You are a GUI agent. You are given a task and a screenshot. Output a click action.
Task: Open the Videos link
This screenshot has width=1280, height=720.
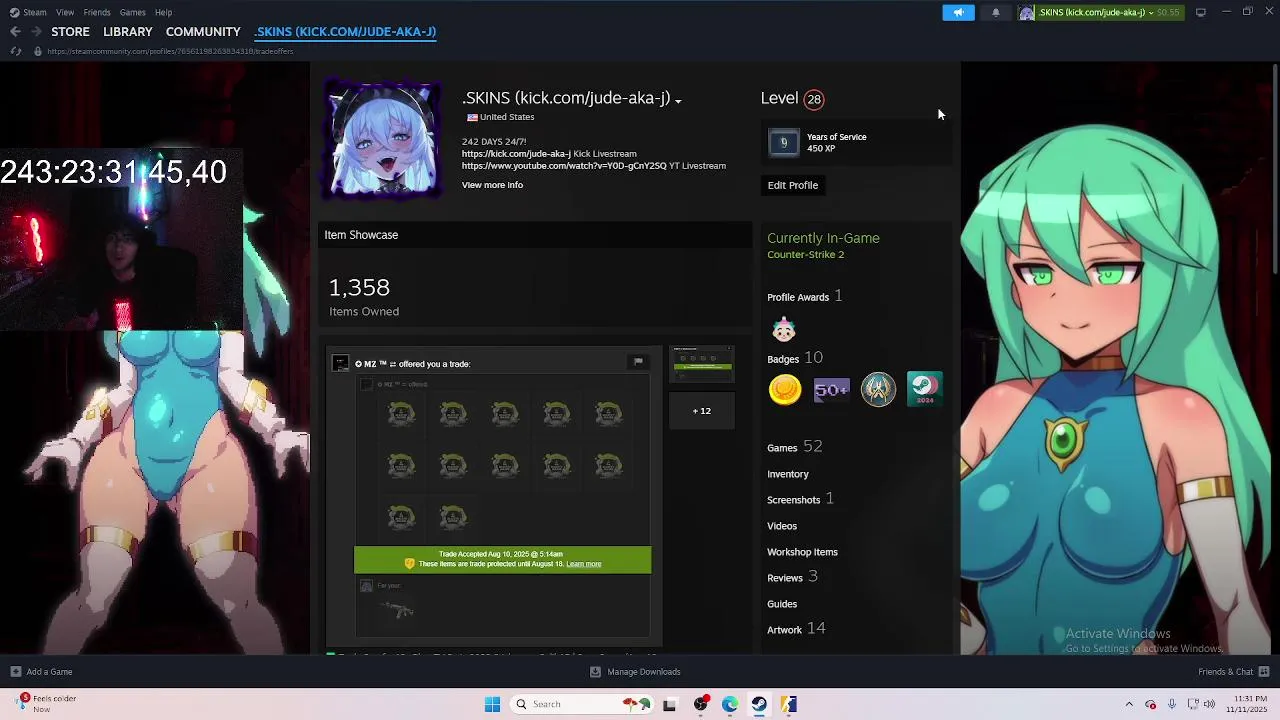pos(782,526)
